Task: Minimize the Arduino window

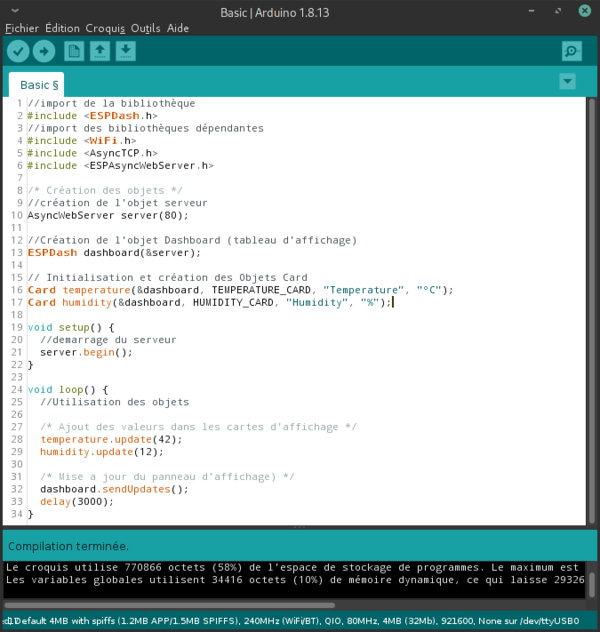Action: point(531,11)
